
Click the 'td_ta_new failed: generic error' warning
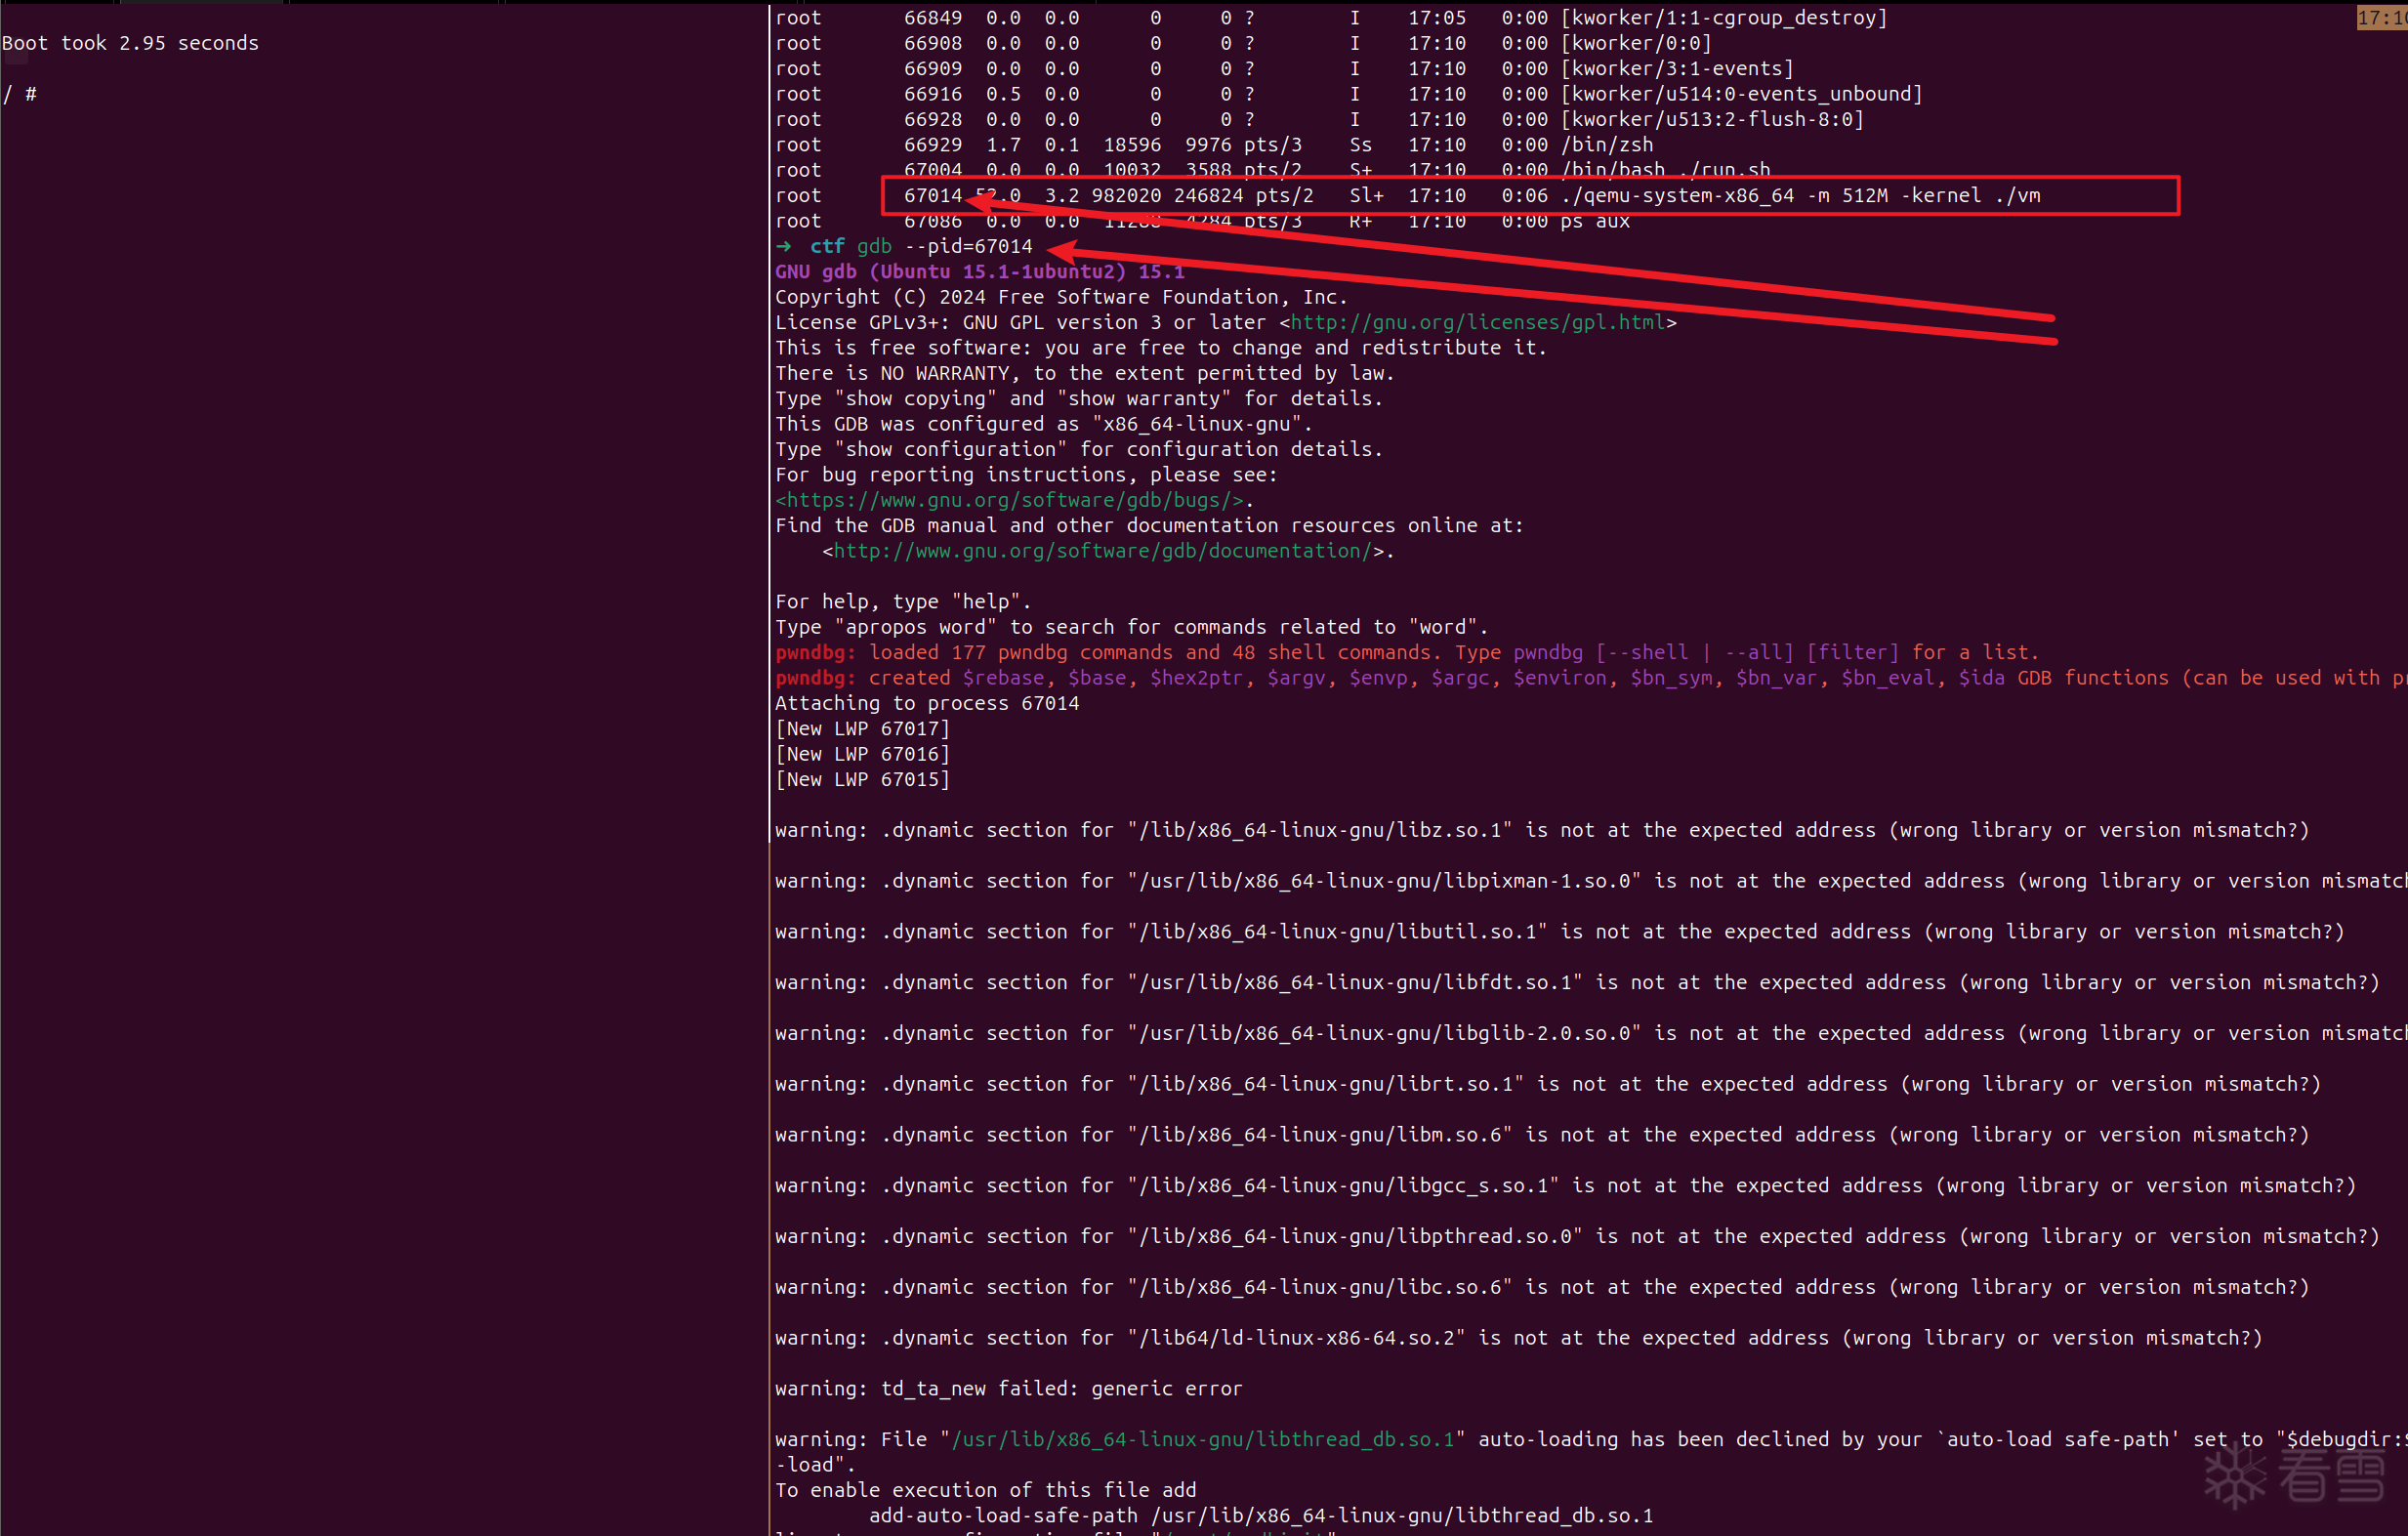[x=1008, y=1388]
